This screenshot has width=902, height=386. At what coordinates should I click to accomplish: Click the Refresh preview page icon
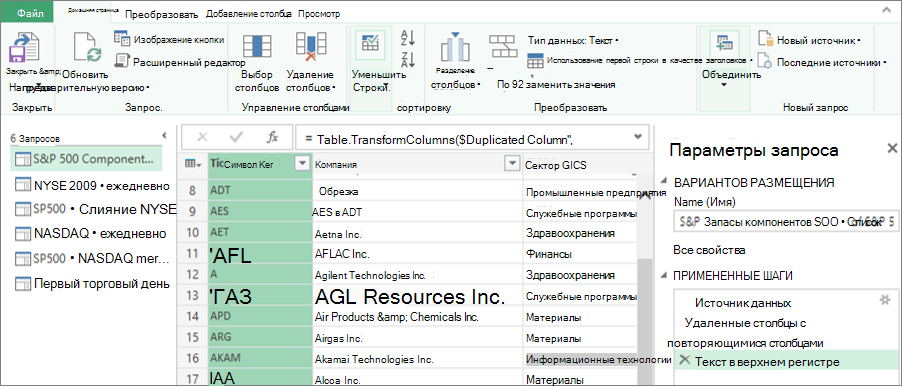87,48
